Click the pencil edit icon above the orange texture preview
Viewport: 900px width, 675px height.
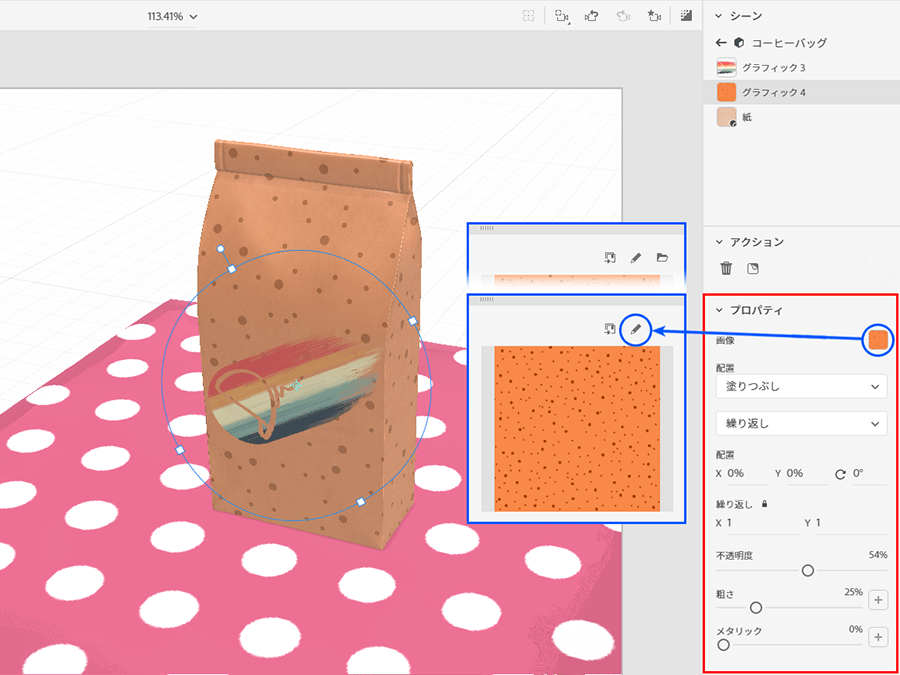click(635, 328)
